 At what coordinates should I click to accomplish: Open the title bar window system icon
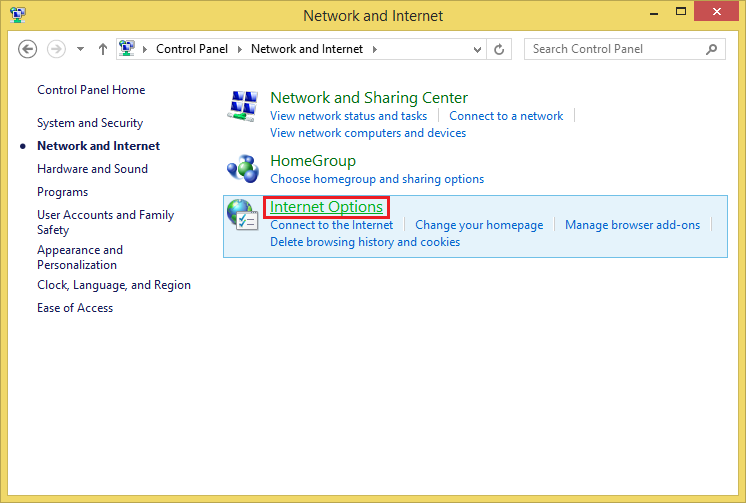[x=18, y=14]
